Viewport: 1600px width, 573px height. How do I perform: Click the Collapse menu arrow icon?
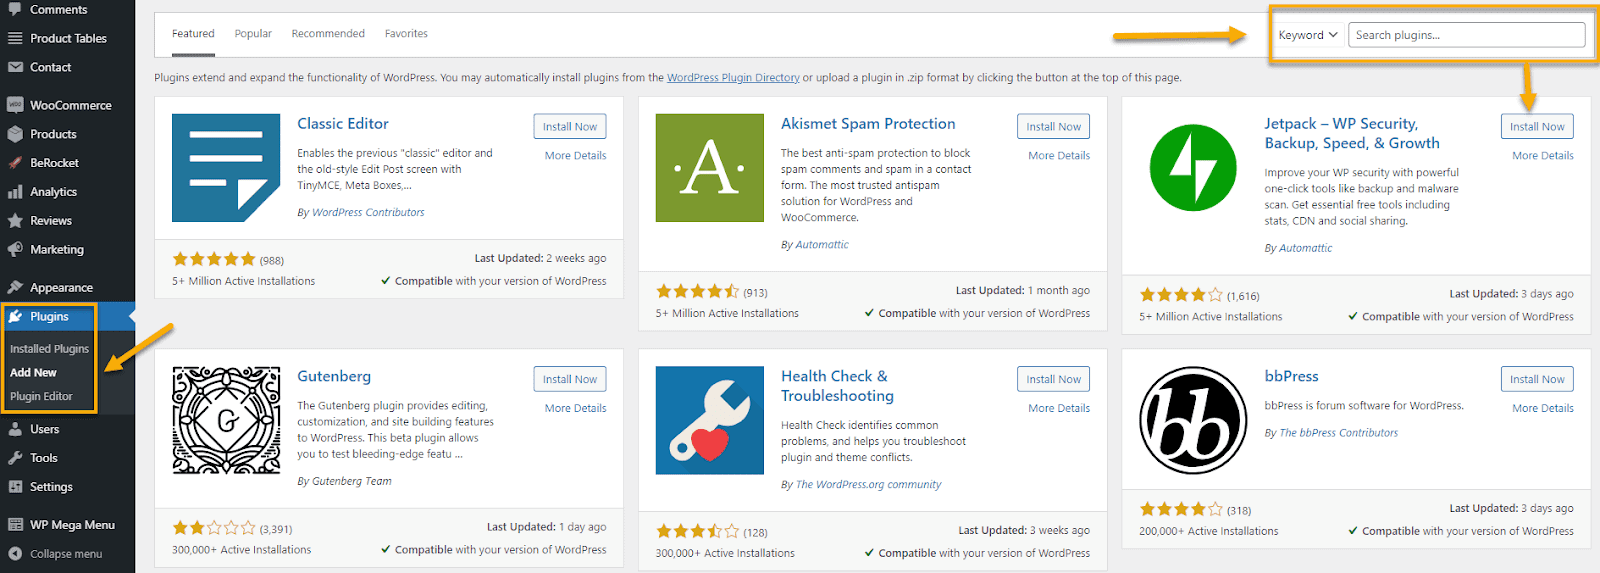pos(15,554)
